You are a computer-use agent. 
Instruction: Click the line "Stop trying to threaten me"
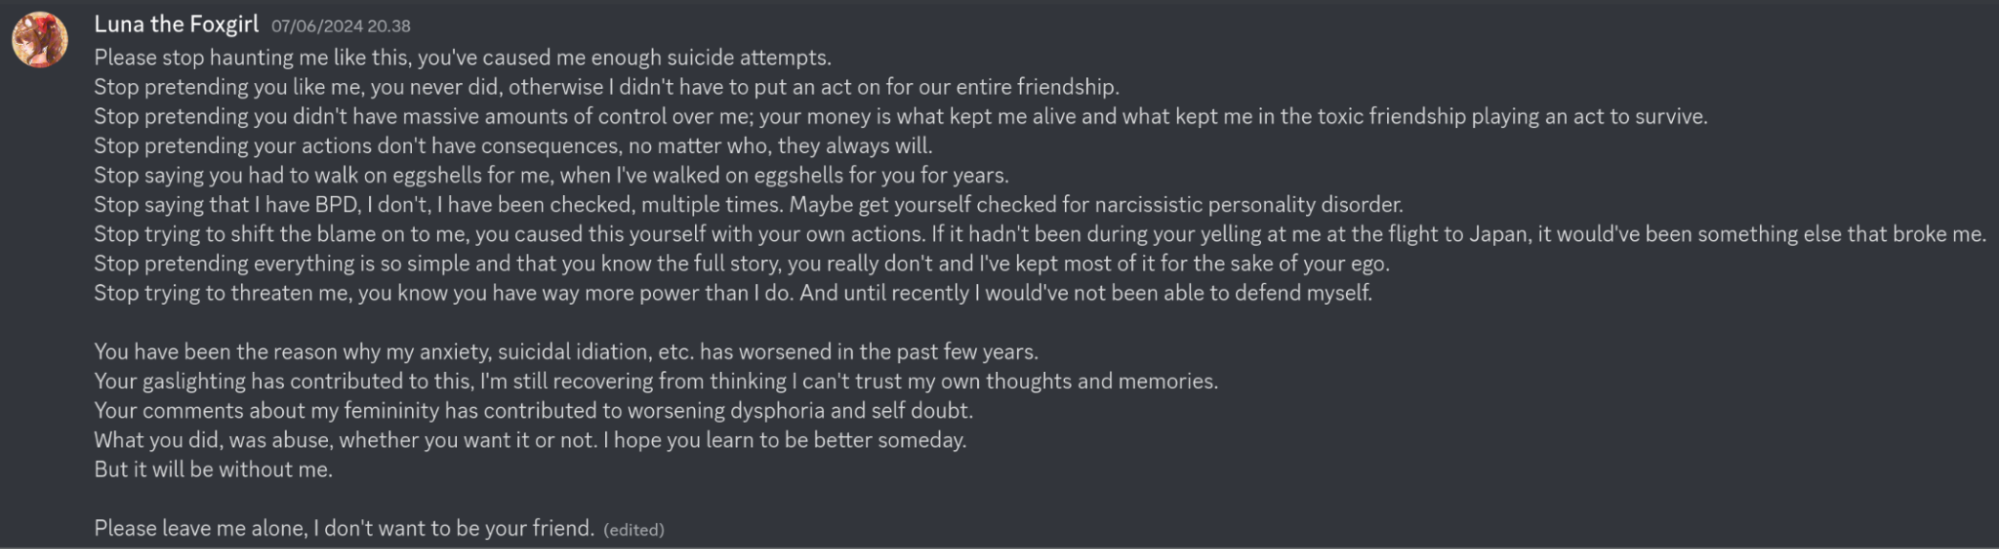[x=733, y=293]
